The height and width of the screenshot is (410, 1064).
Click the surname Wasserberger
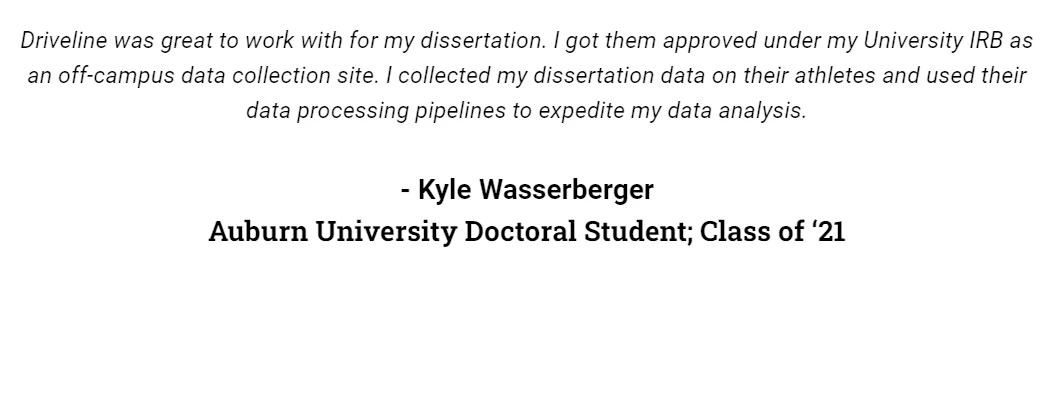pos(567,189)
